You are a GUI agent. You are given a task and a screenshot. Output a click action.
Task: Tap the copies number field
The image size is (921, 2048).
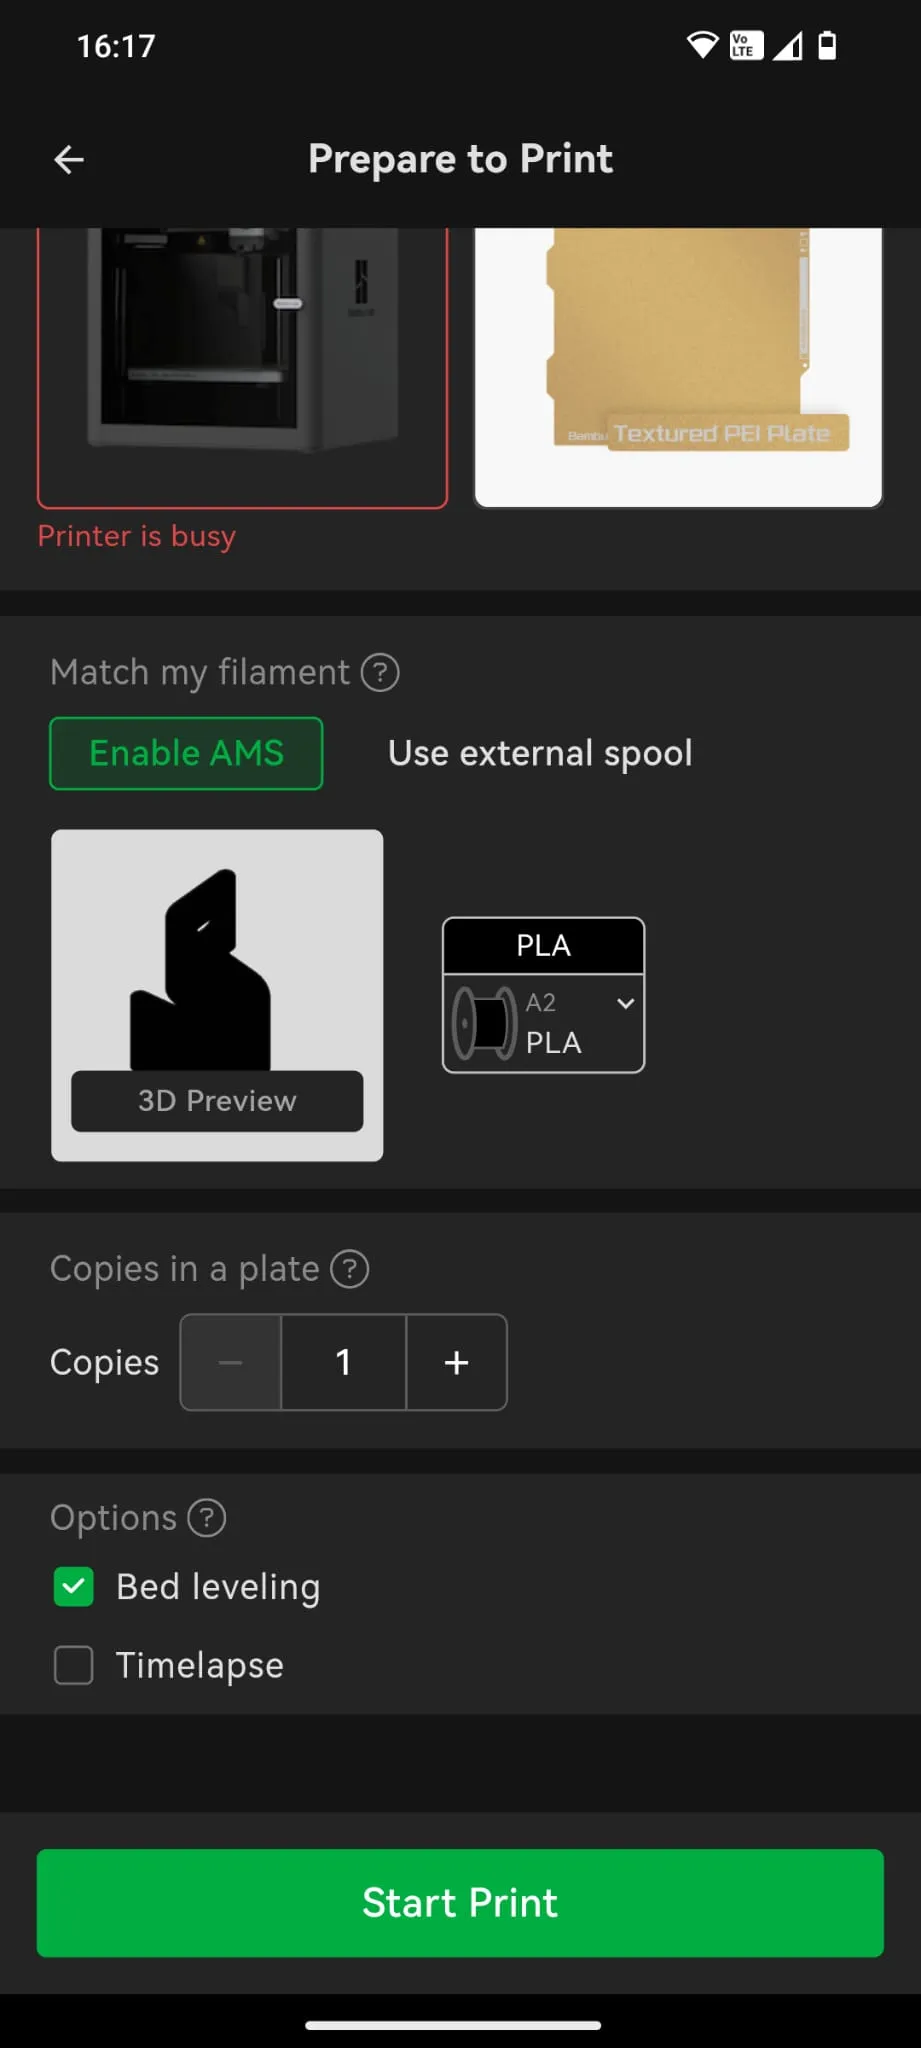[344, 1362]
